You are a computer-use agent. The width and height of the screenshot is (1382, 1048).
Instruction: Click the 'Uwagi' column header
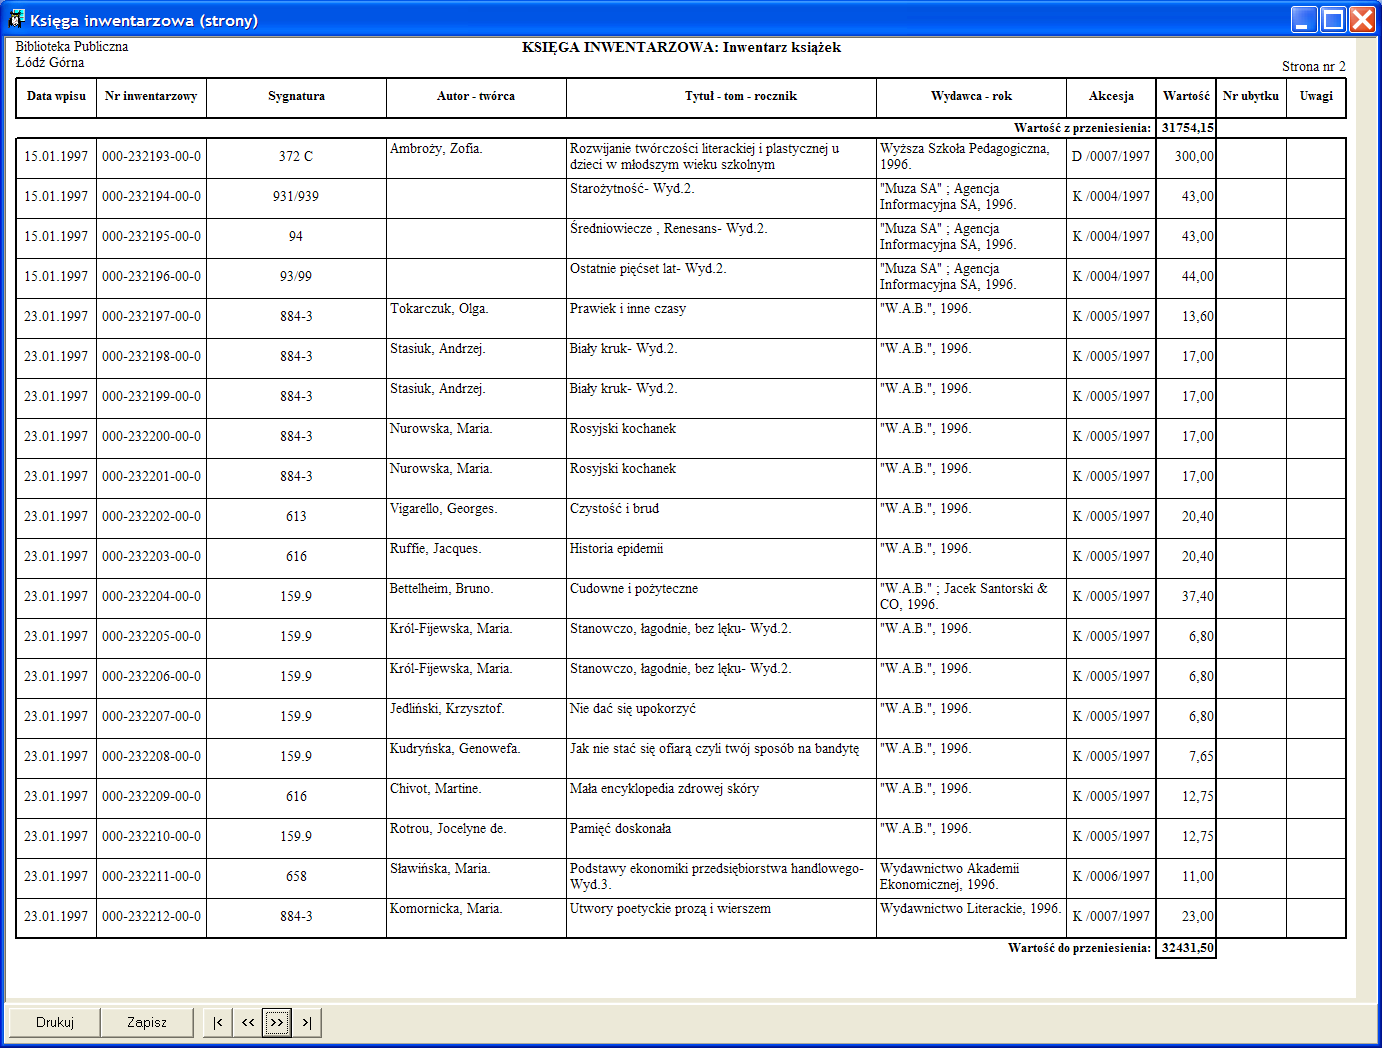(x=1316, y=97)
